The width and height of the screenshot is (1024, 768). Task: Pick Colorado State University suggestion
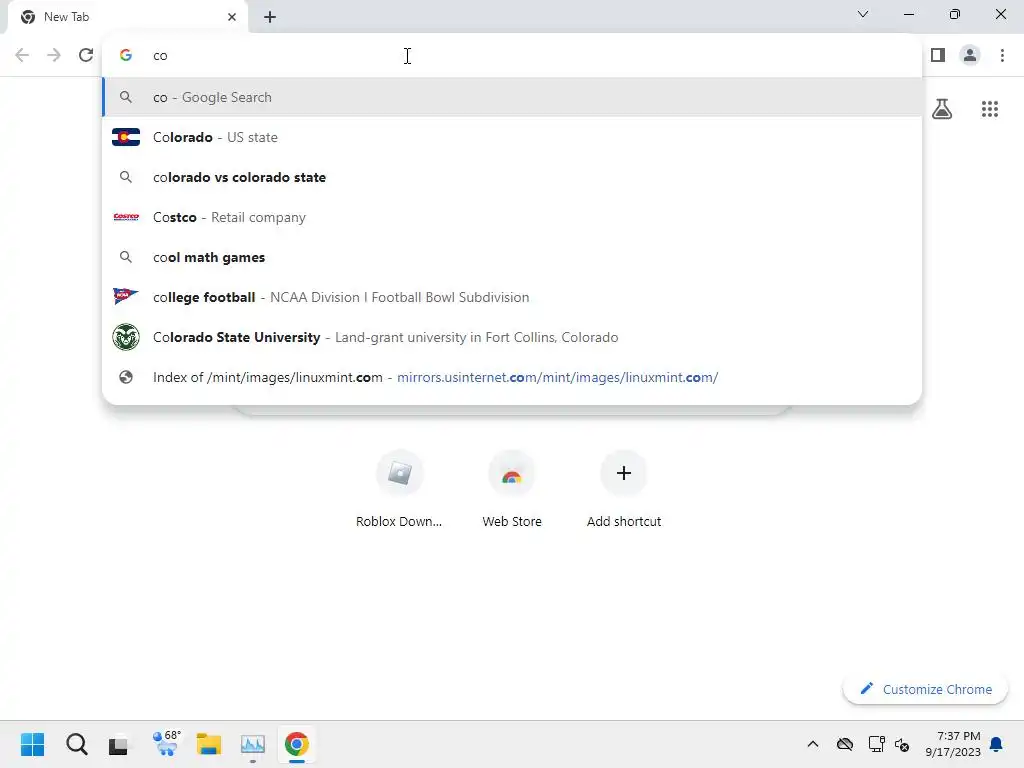click(512, 337)
